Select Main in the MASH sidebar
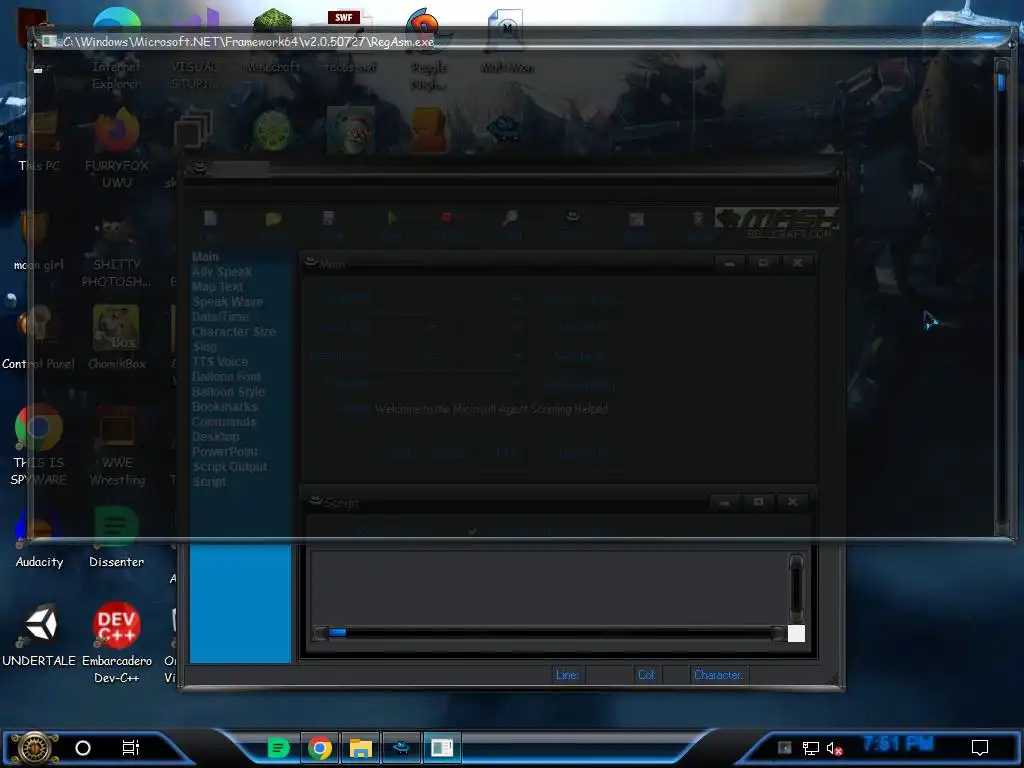Image resolution: width=1024 pixels, height=768 pixels. point(205,257)
